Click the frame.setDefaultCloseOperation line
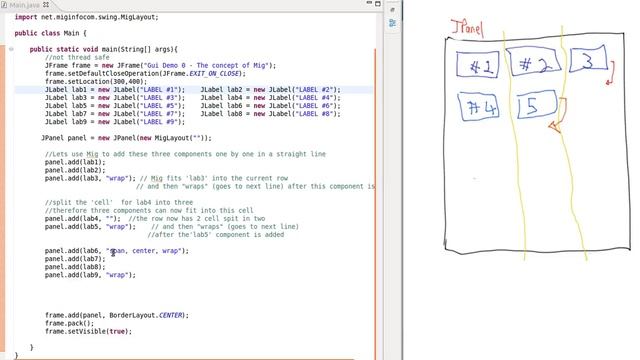The height and width of the screenshot is (360, 640). coord(145,73)
